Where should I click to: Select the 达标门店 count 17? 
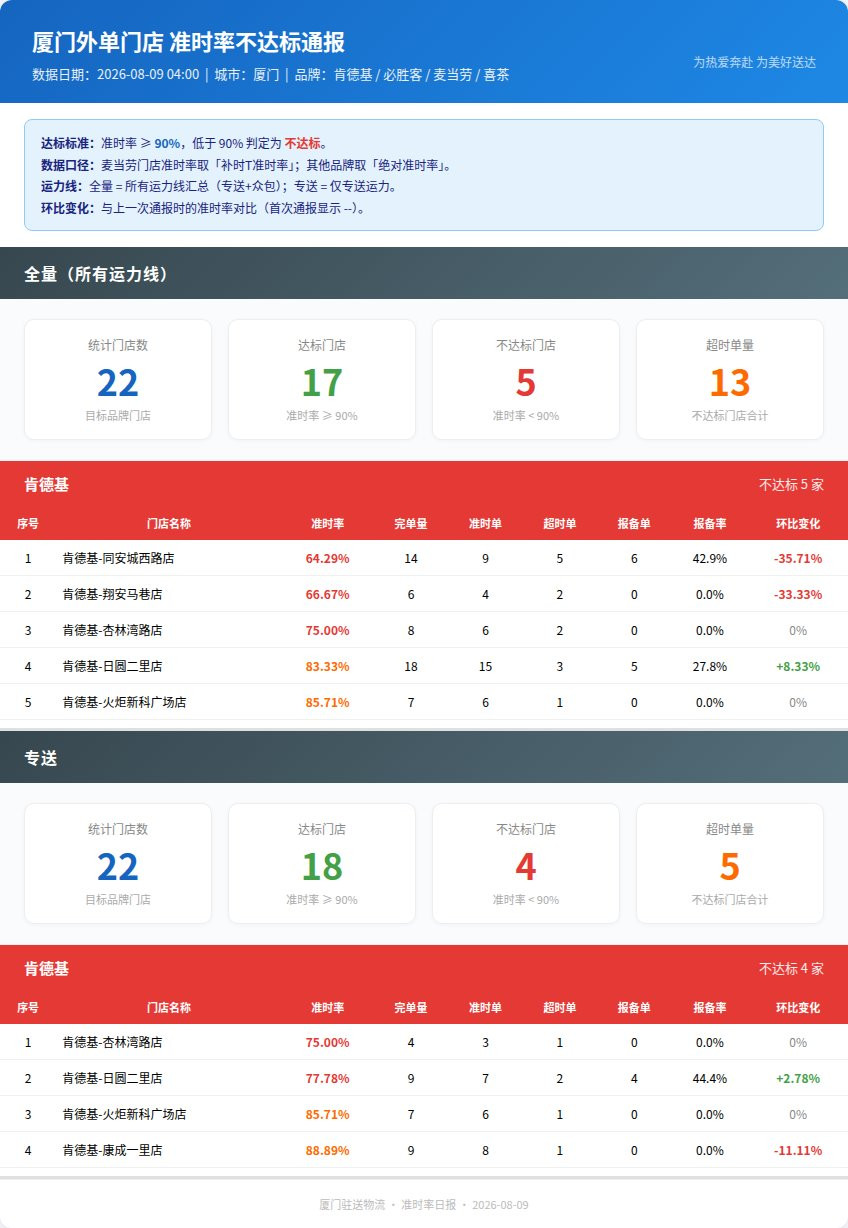coord(322,383)
